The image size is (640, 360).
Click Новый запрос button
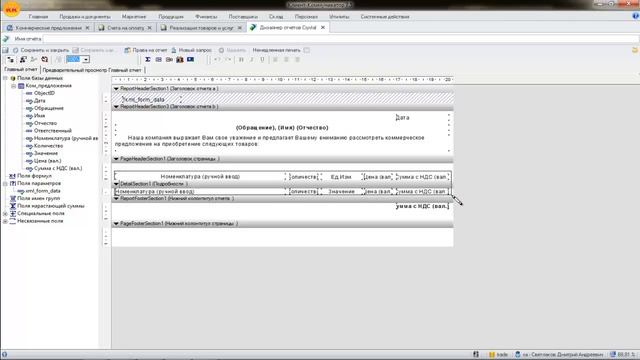[x=191, y=50]
